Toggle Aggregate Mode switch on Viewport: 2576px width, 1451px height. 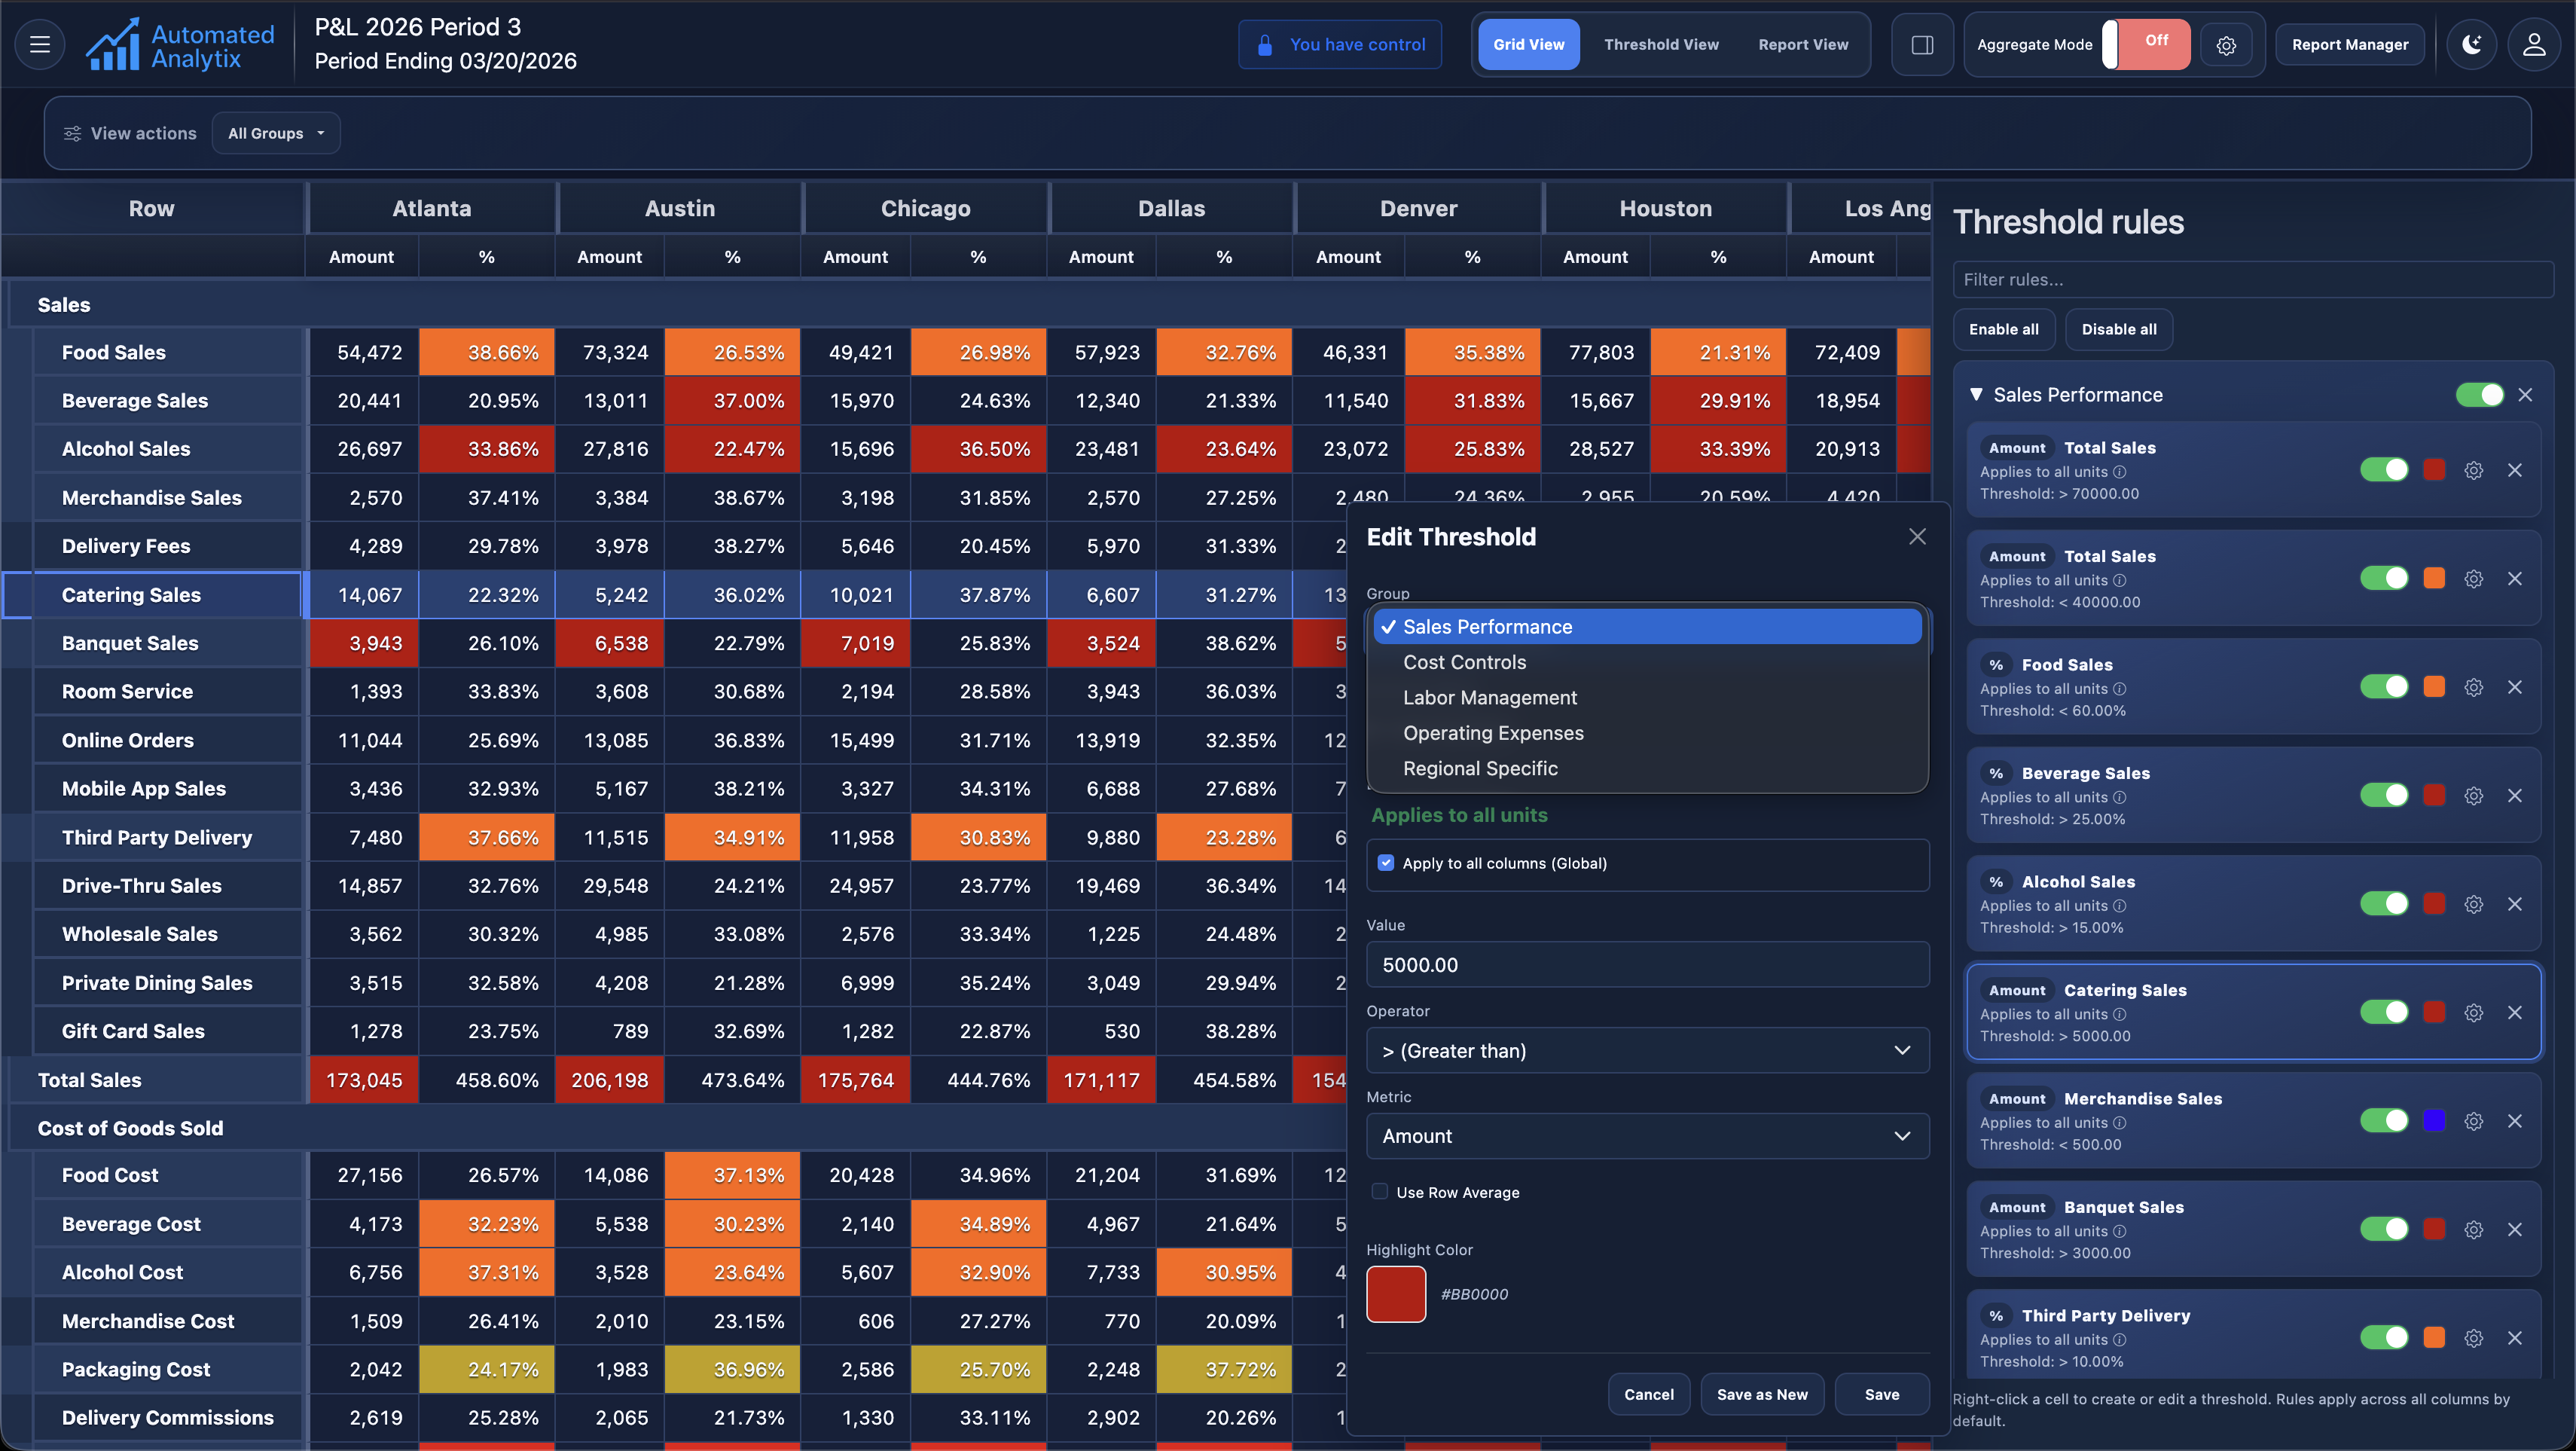[2145, 44]
